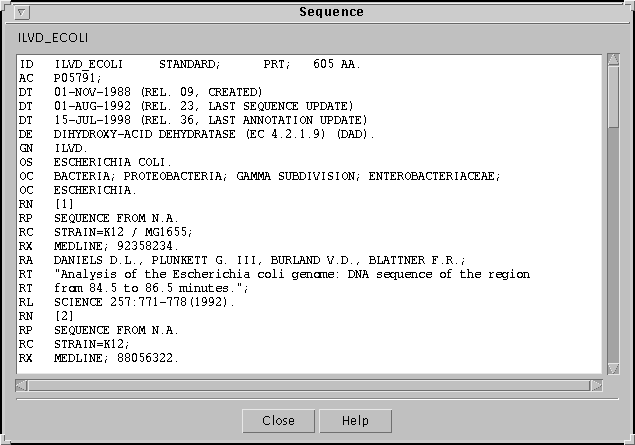Open Help for the Sequence dialog
Screen dimensions: 635x445
355,421
